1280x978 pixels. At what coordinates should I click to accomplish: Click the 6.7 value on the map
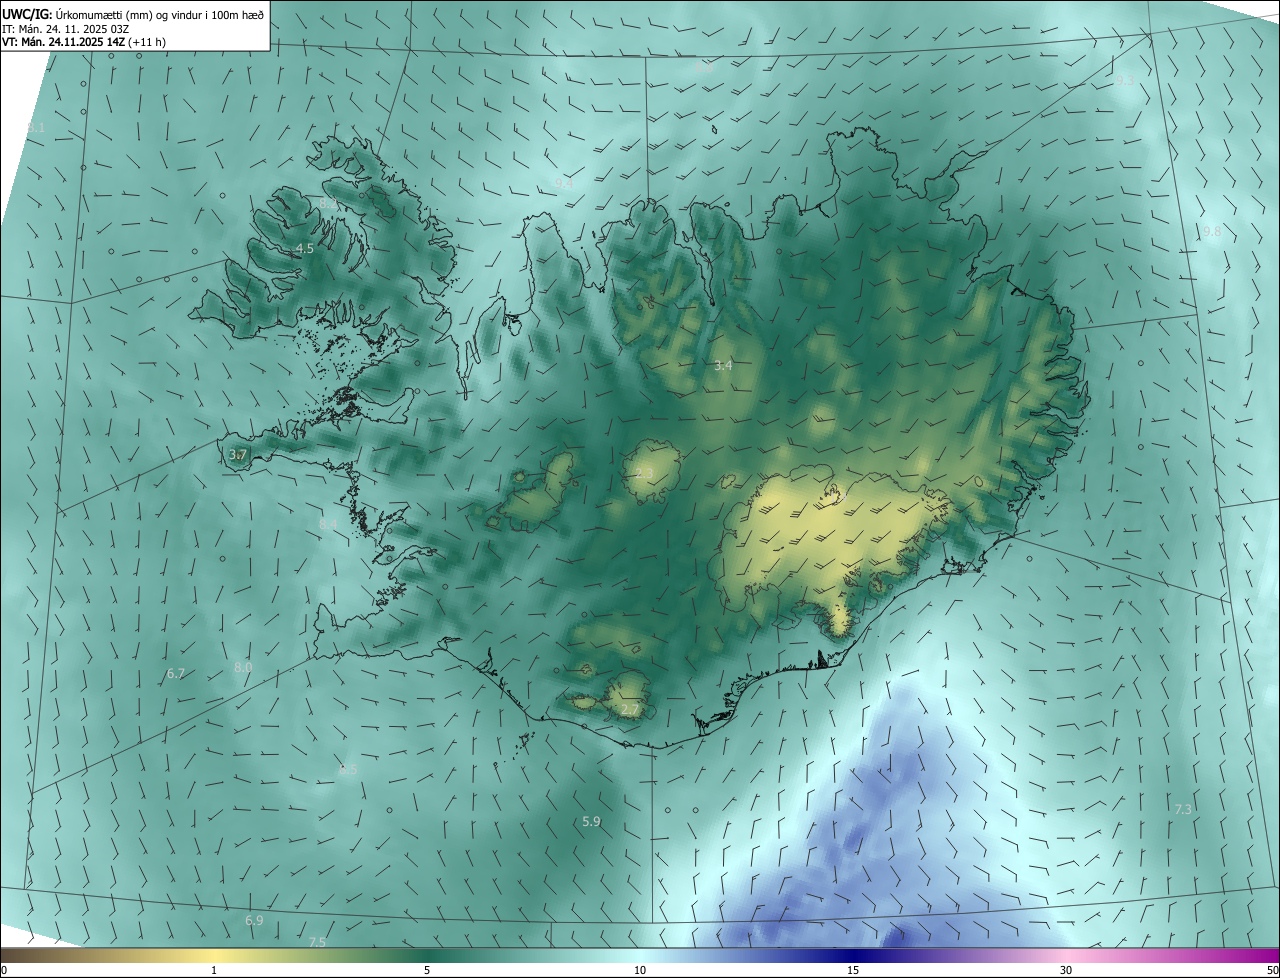(175, 674)
